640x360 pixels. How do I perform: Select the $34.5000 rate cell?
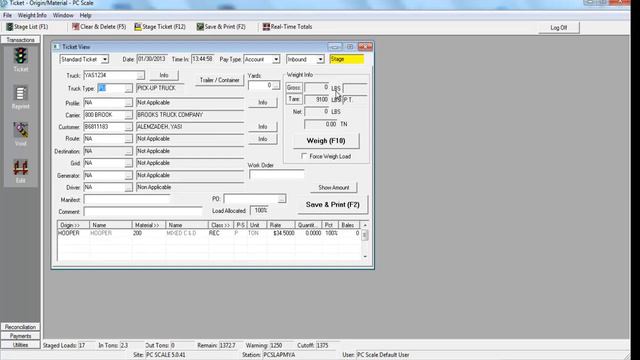coord(281,233)
